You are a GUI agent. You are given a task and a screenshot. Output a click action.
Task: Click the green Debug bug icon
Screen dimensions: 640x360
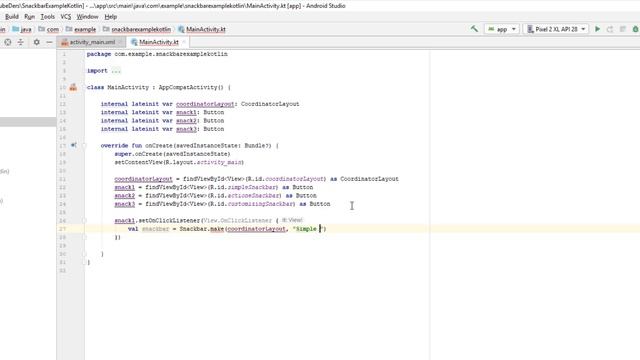click(635, 29)
